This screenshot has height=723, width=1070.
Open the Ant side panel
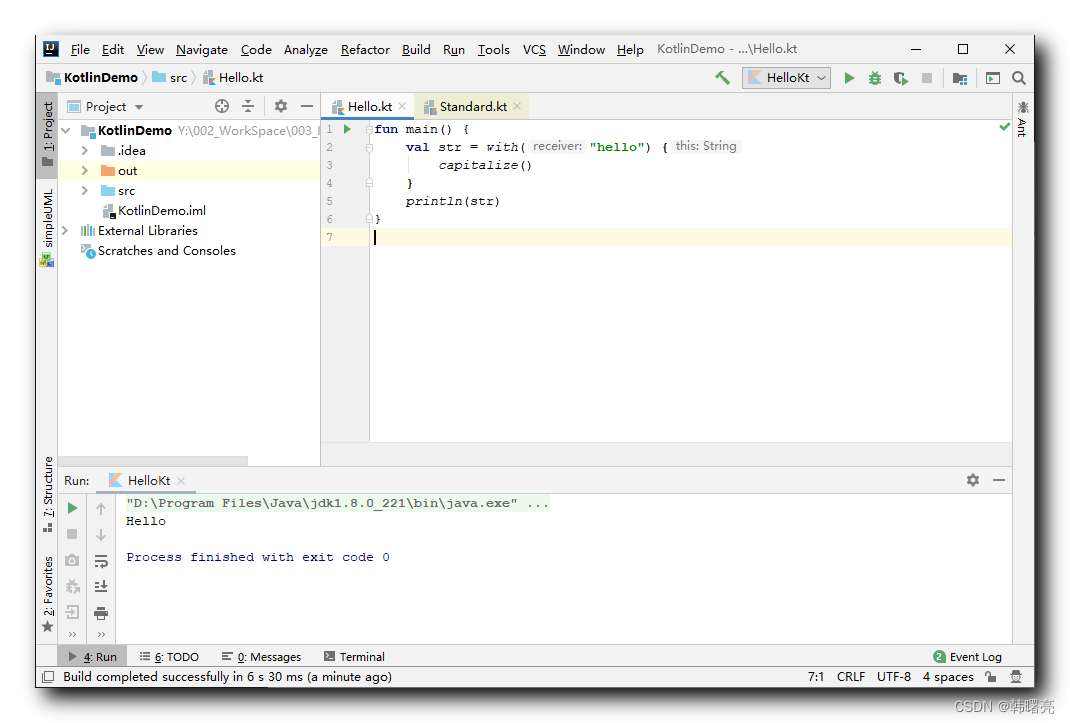(x=1022, y=119)
